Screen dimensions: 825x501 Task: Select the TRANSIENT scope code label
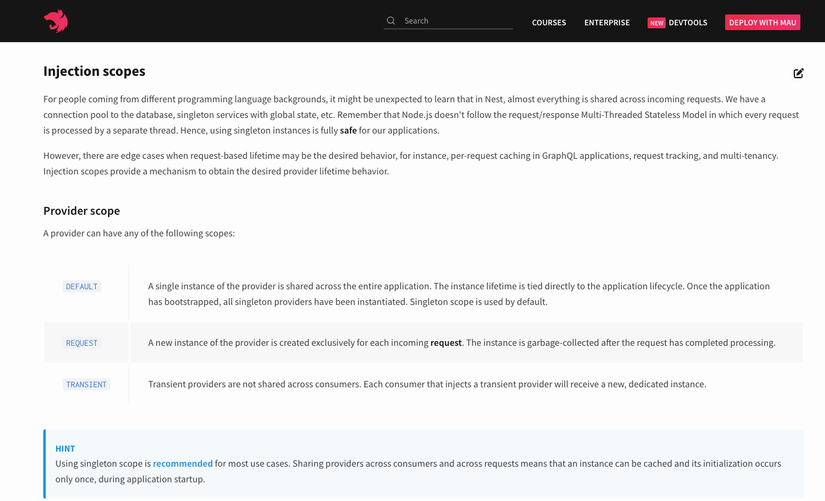click(86, 384)
